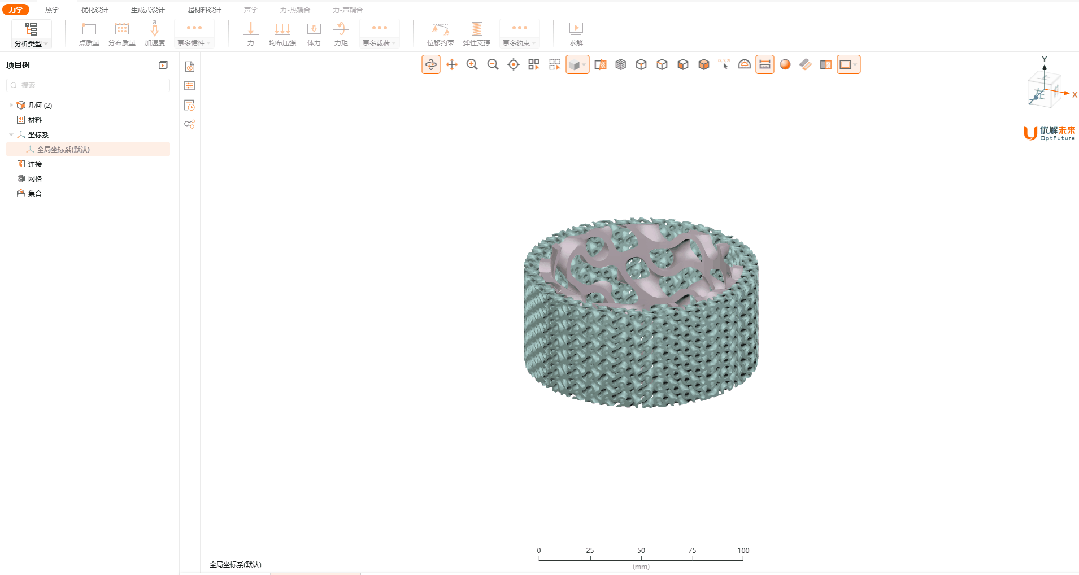This screenshot has width=1079, height=575.
Task: Click the project tree search field
Action: pyautogui.click(x=88, y=85)
